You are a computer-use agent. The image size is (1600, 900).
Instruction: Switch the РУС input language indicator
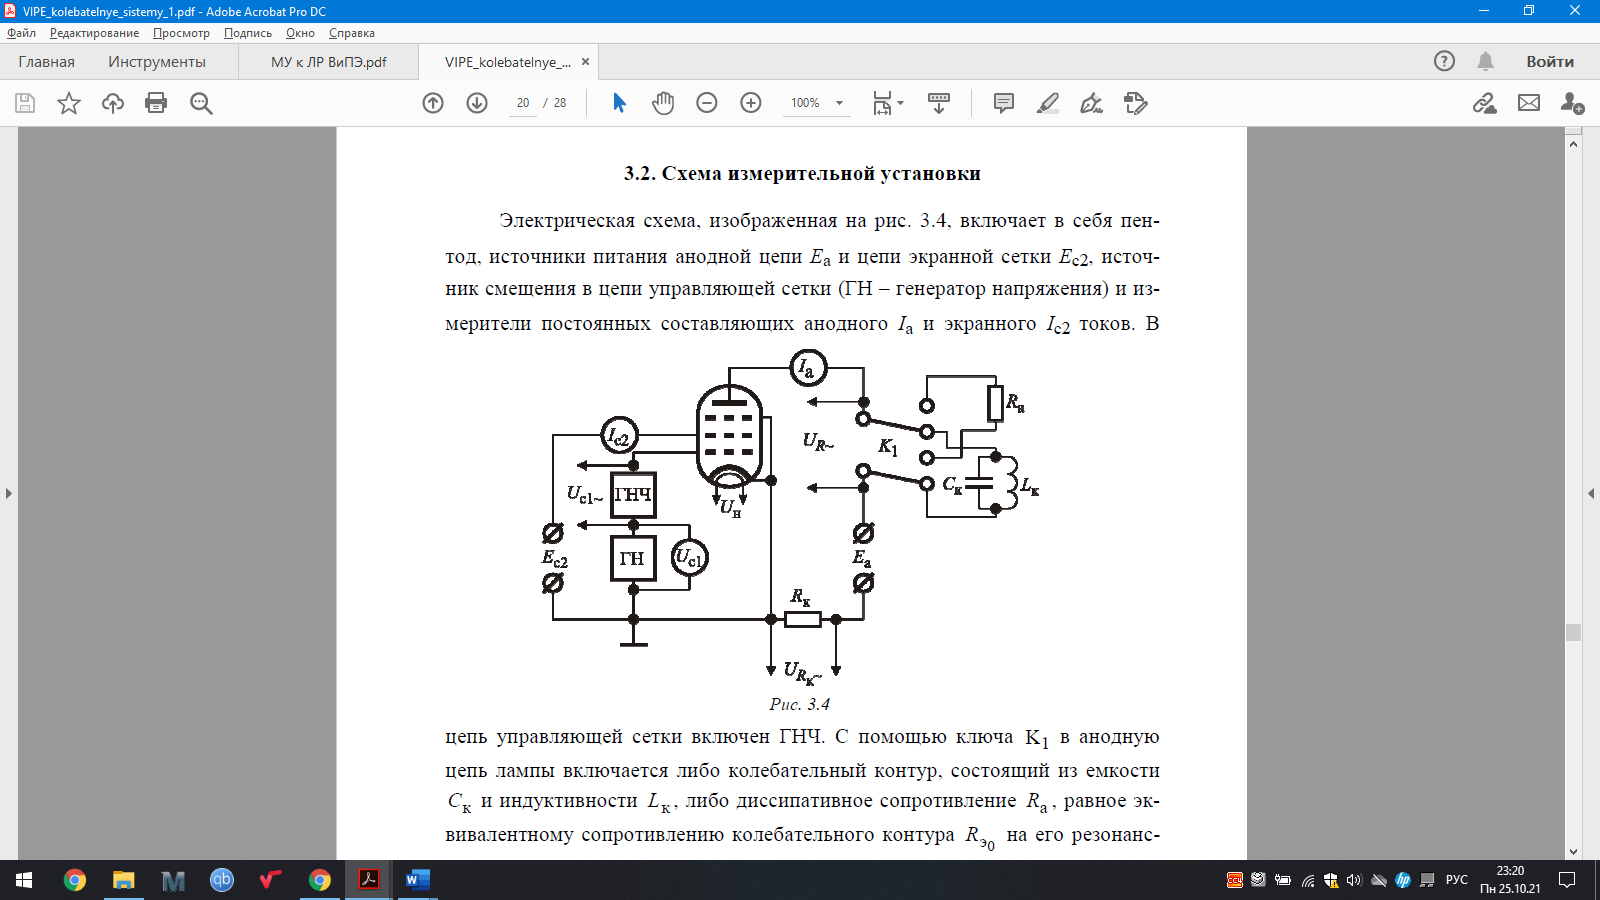pos(1457,880)
